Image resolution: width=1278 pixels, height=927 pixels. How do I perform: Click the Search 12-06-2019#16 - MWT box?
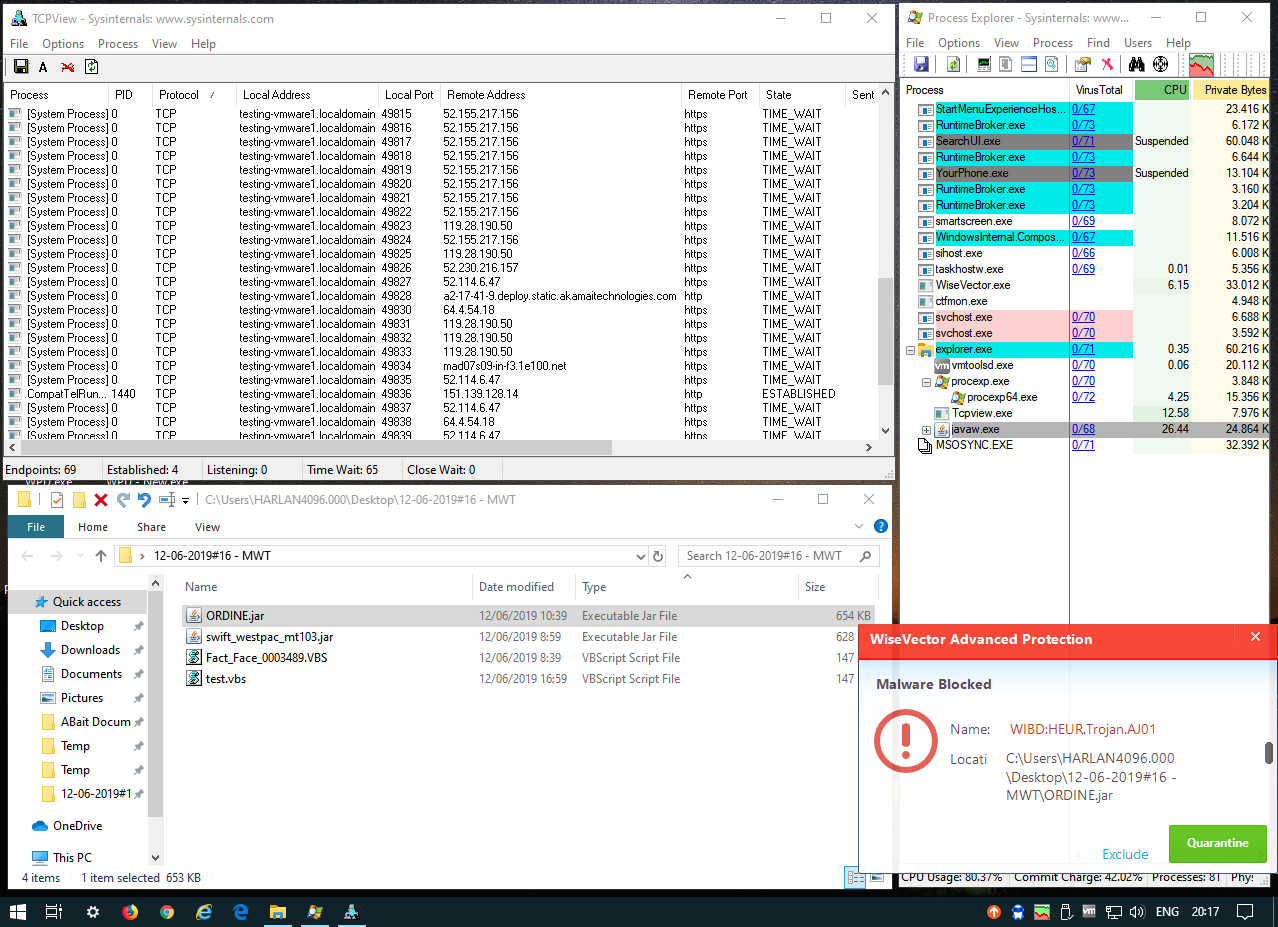779,556
